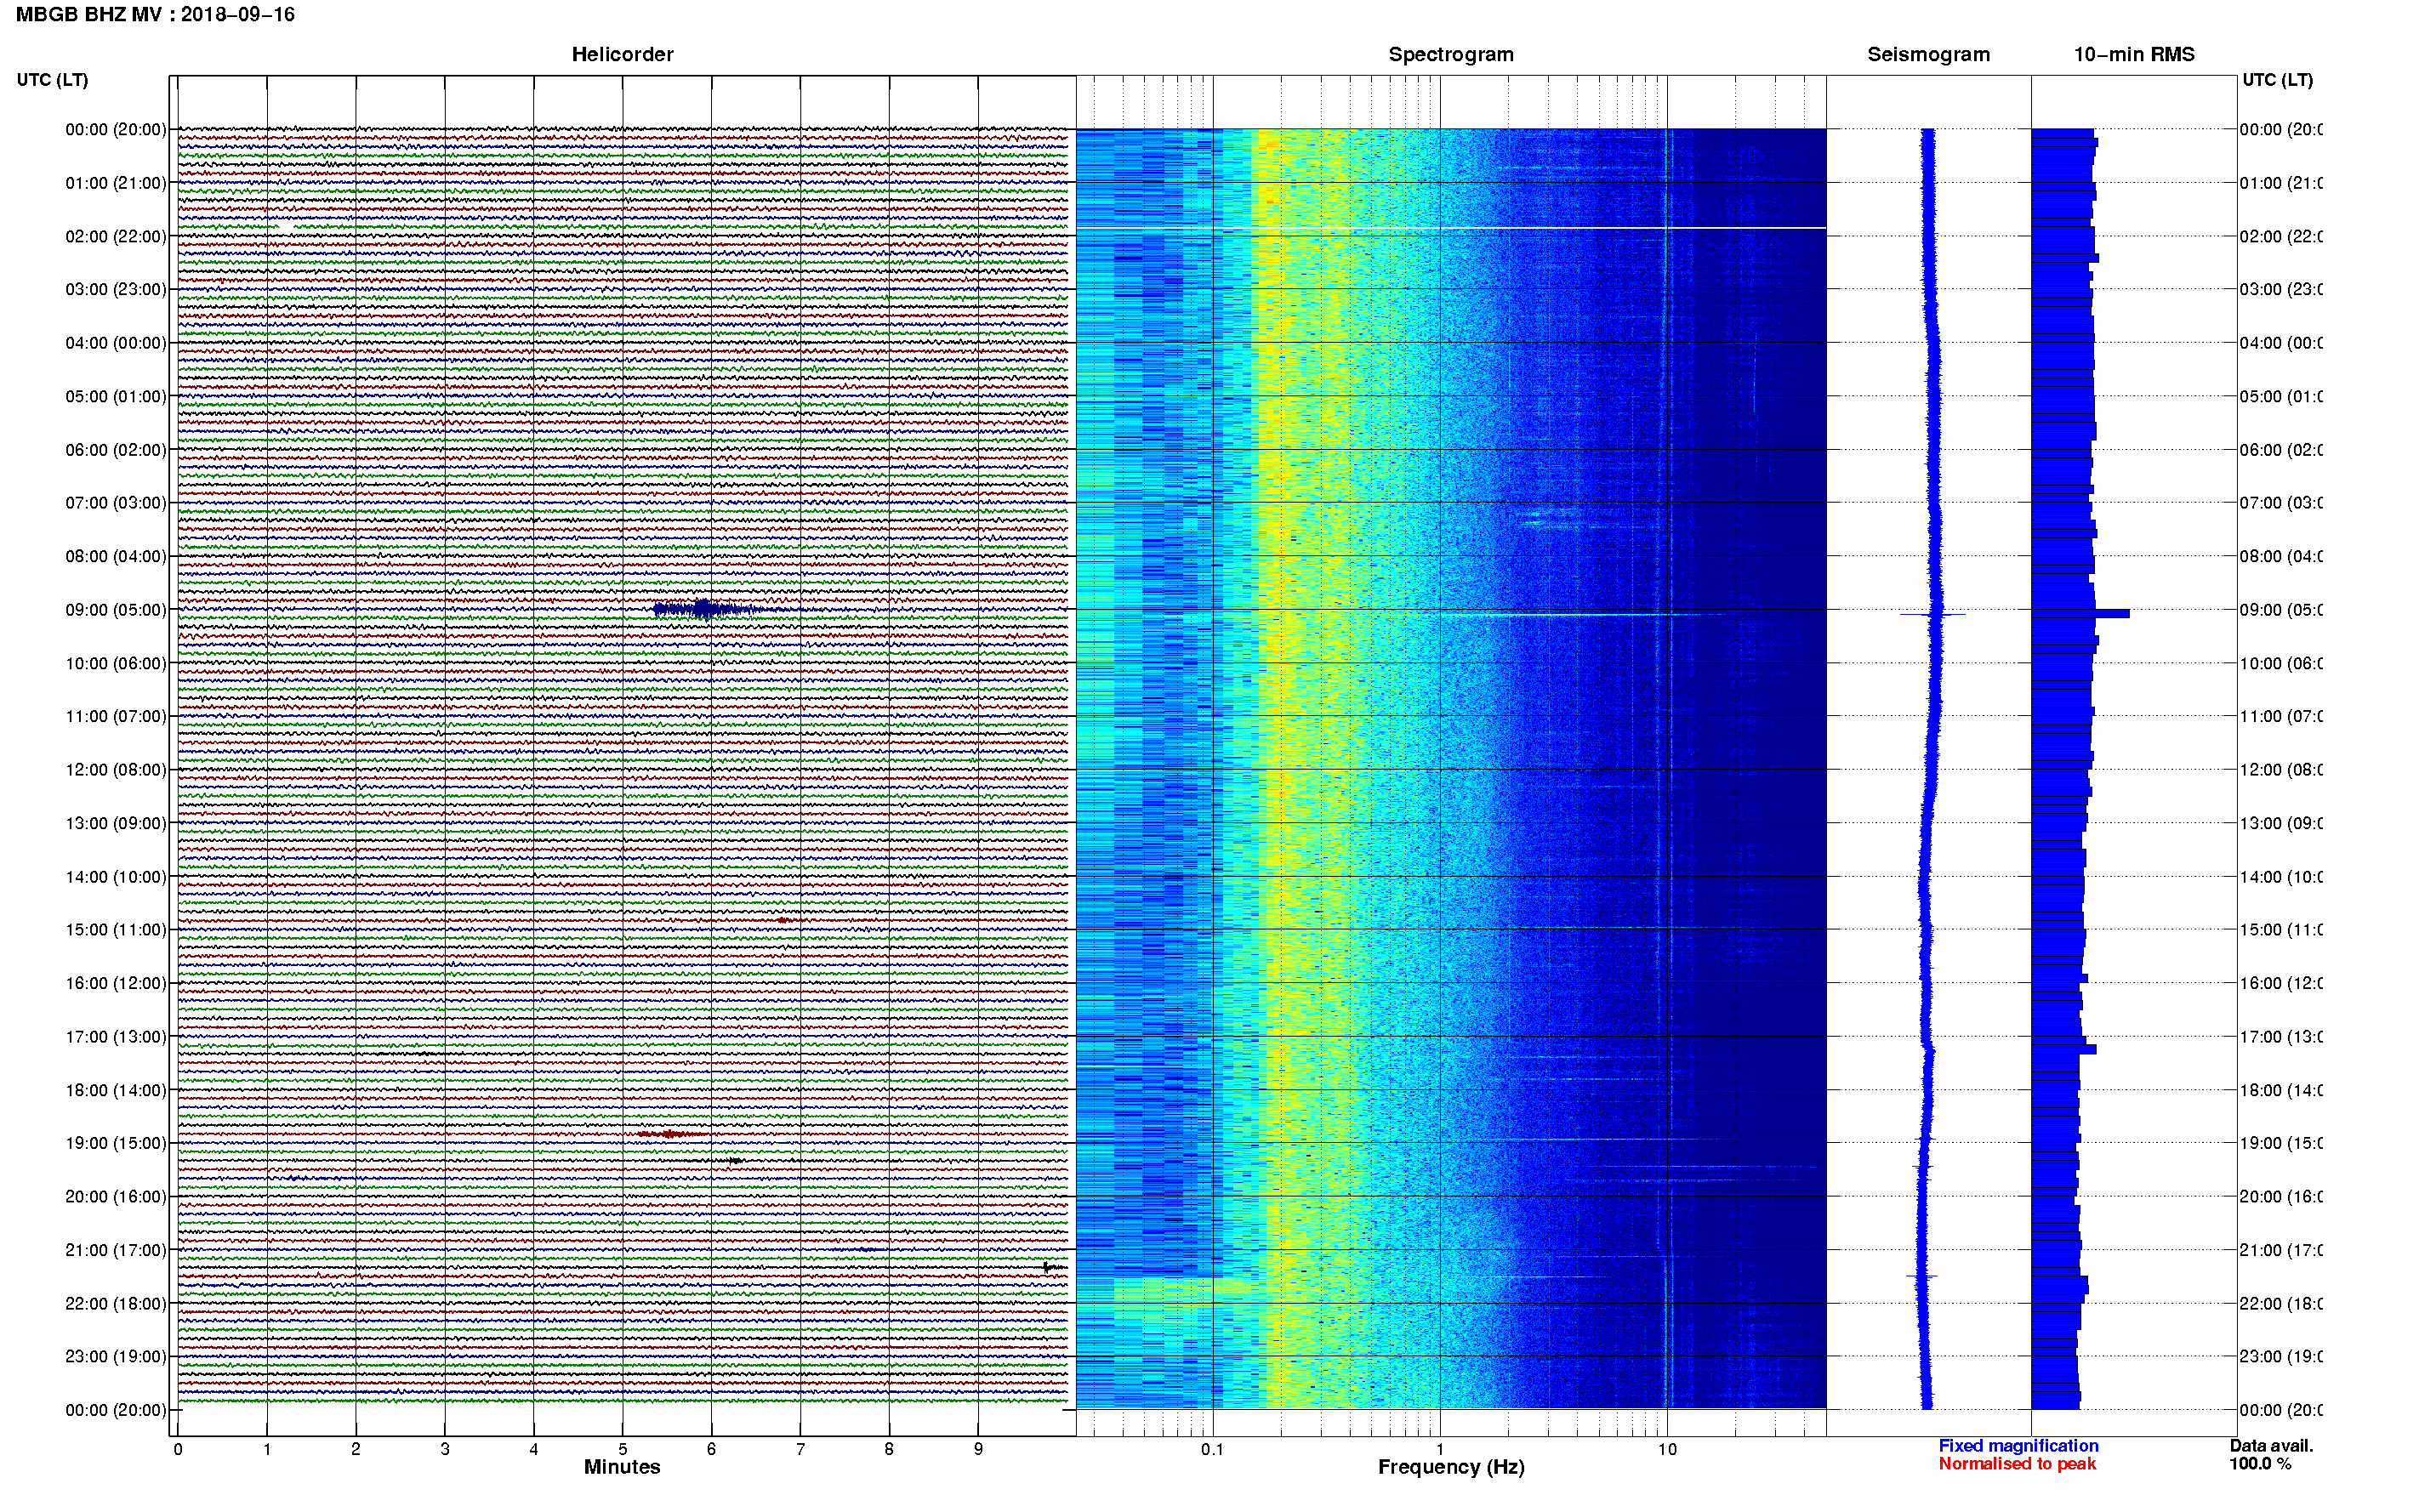Click the right time label '23:00 (19:0'

(x=2281, y=1356)
